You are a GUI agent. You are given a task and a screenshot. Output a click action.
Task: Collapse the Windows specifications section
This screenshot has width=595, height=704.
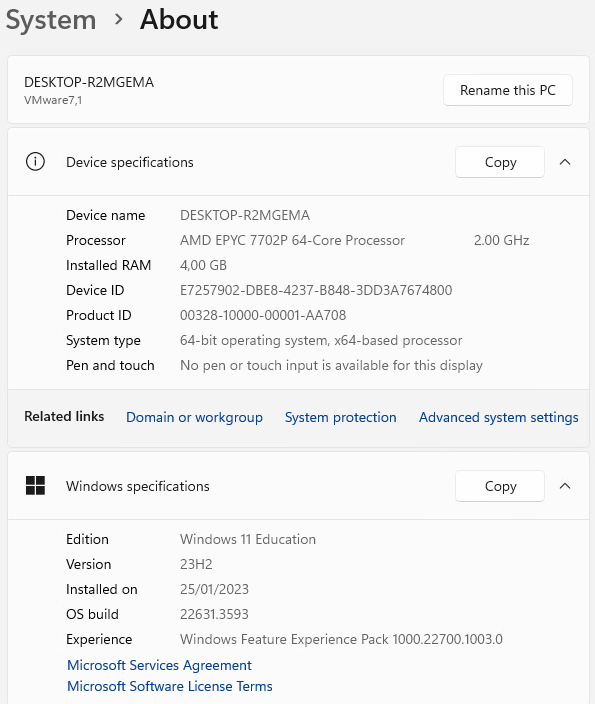(565, 486)
